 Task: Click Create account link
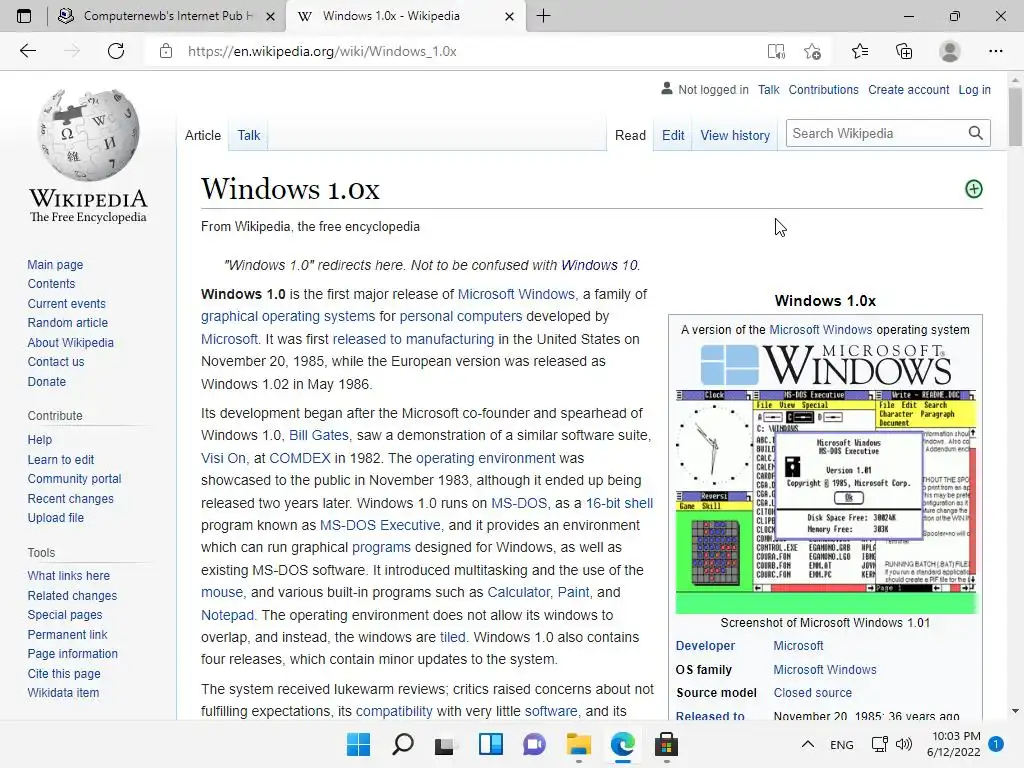coord(908,89)
